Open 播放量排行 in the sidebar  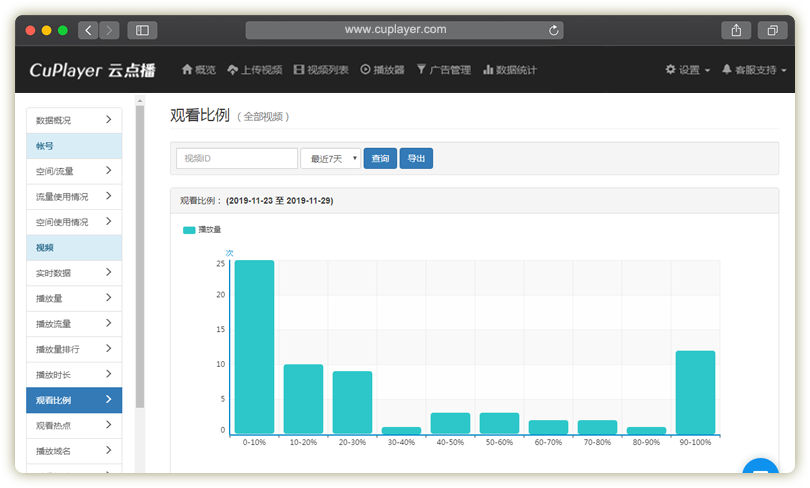coord(74,349)
